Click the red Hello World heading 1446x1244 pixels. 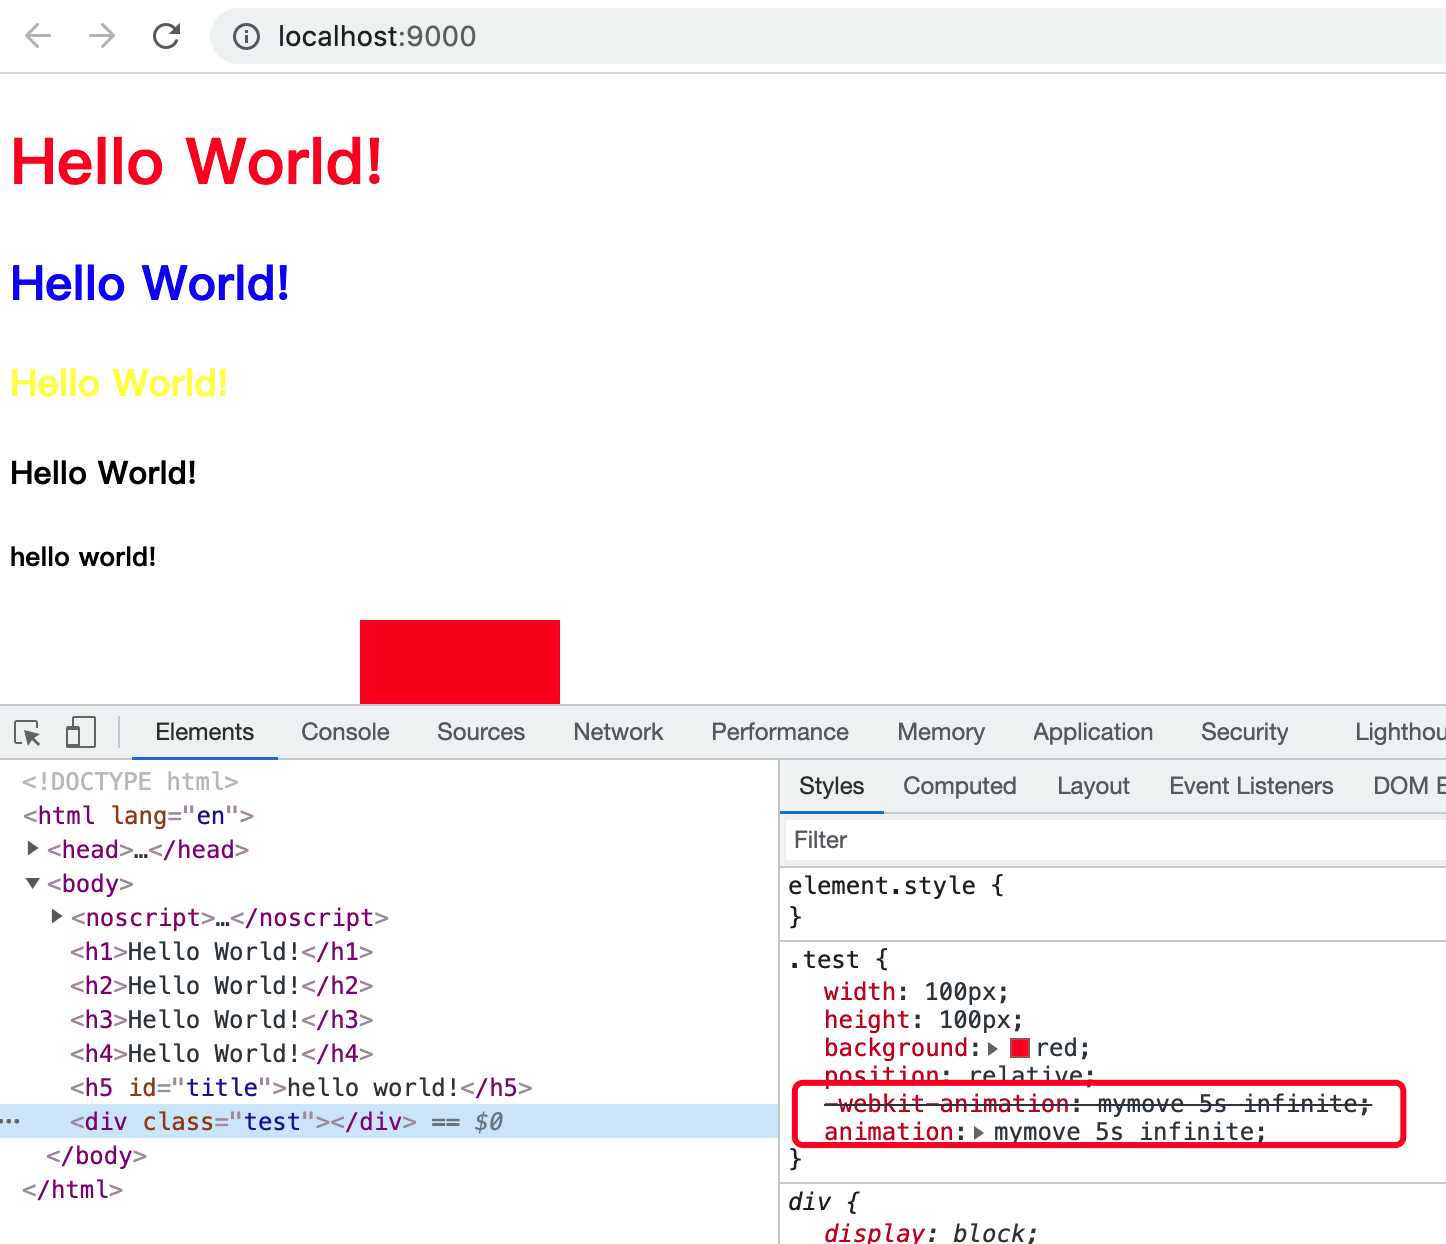(197, 161)
